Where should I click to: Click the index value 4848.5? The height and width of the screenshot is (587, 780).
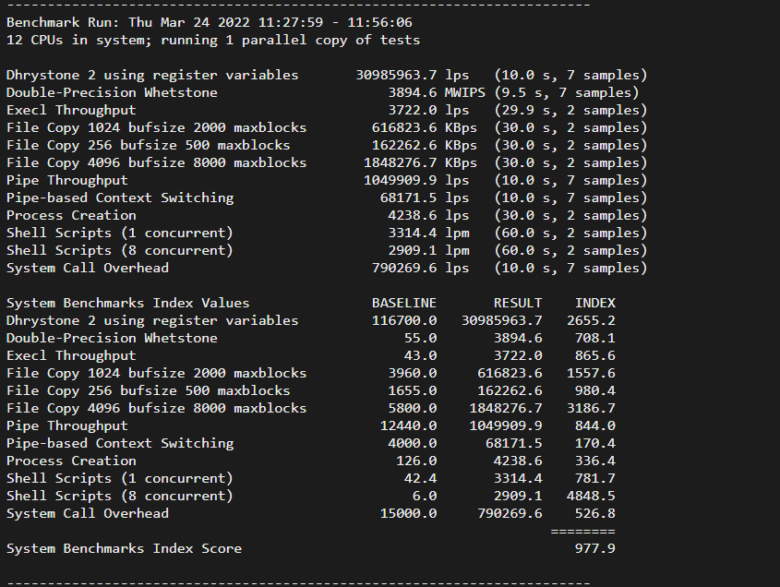coord(595,496)
